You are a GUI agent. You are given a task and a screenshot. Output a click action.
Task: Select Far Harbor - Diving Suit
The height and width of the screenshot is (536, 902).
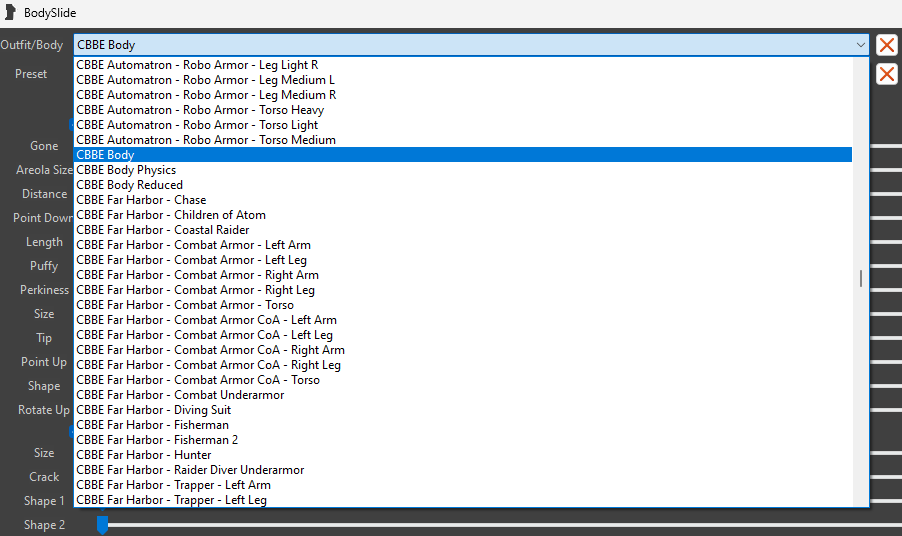463,409
